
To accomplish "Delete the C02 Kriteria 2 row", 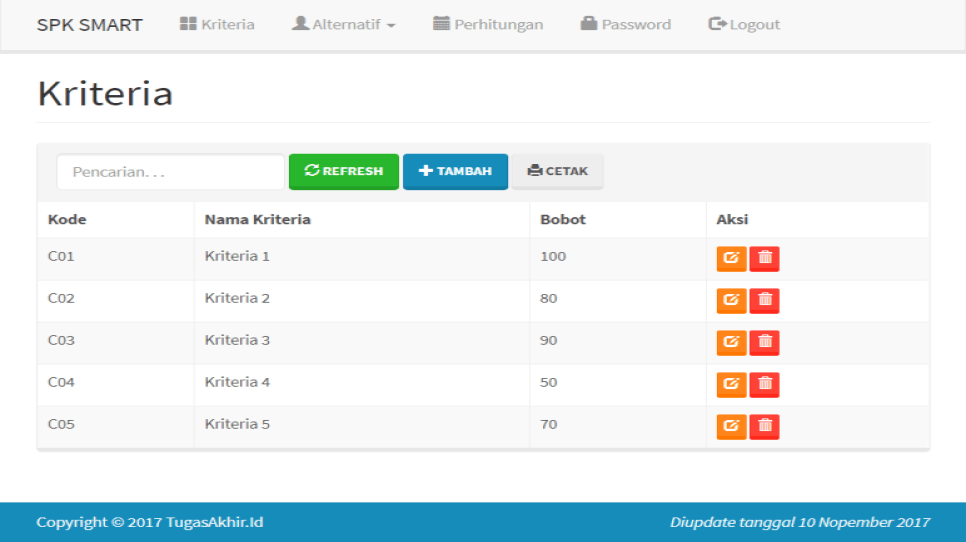I will coord(765,301).
